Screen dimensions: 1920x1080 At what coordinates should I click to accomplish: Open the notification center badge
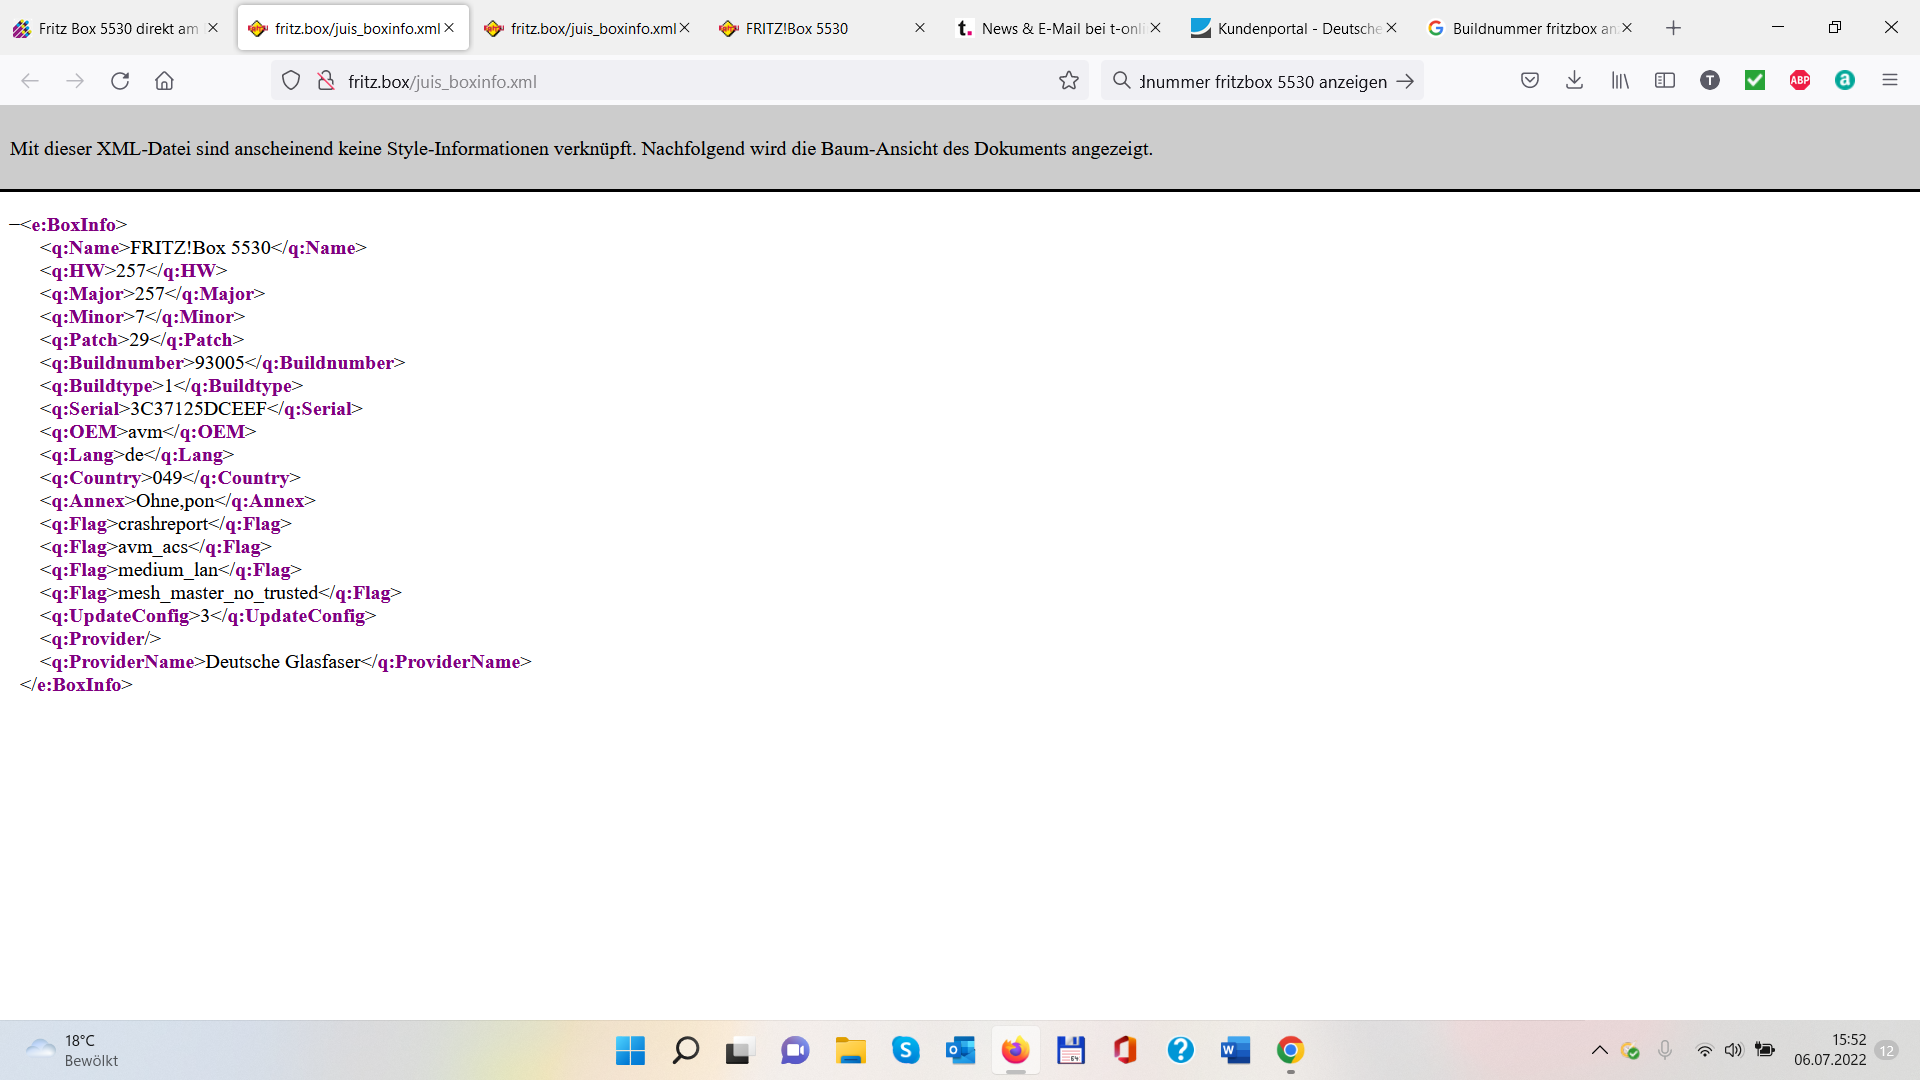(1887, 1050)
